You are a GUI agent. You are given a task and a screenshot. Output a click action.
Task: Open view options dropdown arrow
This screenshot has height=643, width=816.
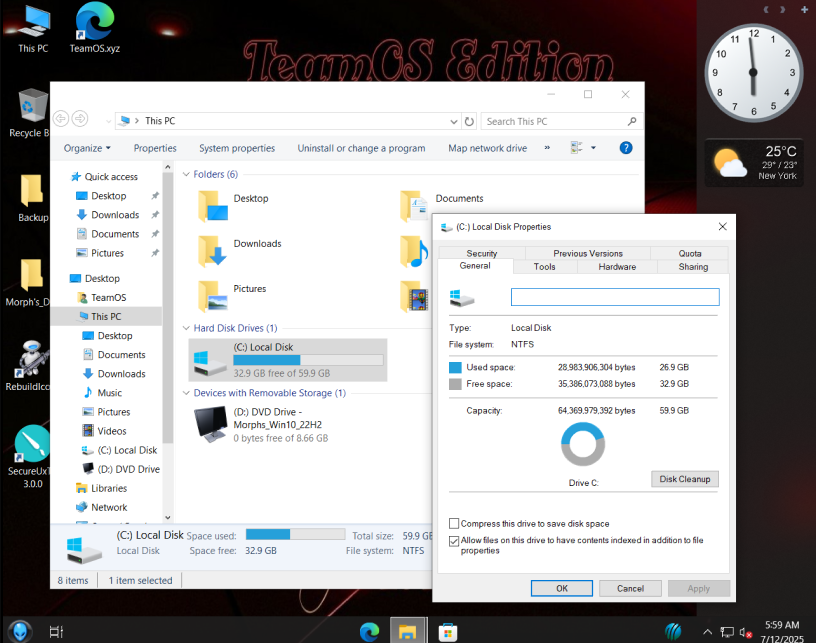(x=593, y=148)
